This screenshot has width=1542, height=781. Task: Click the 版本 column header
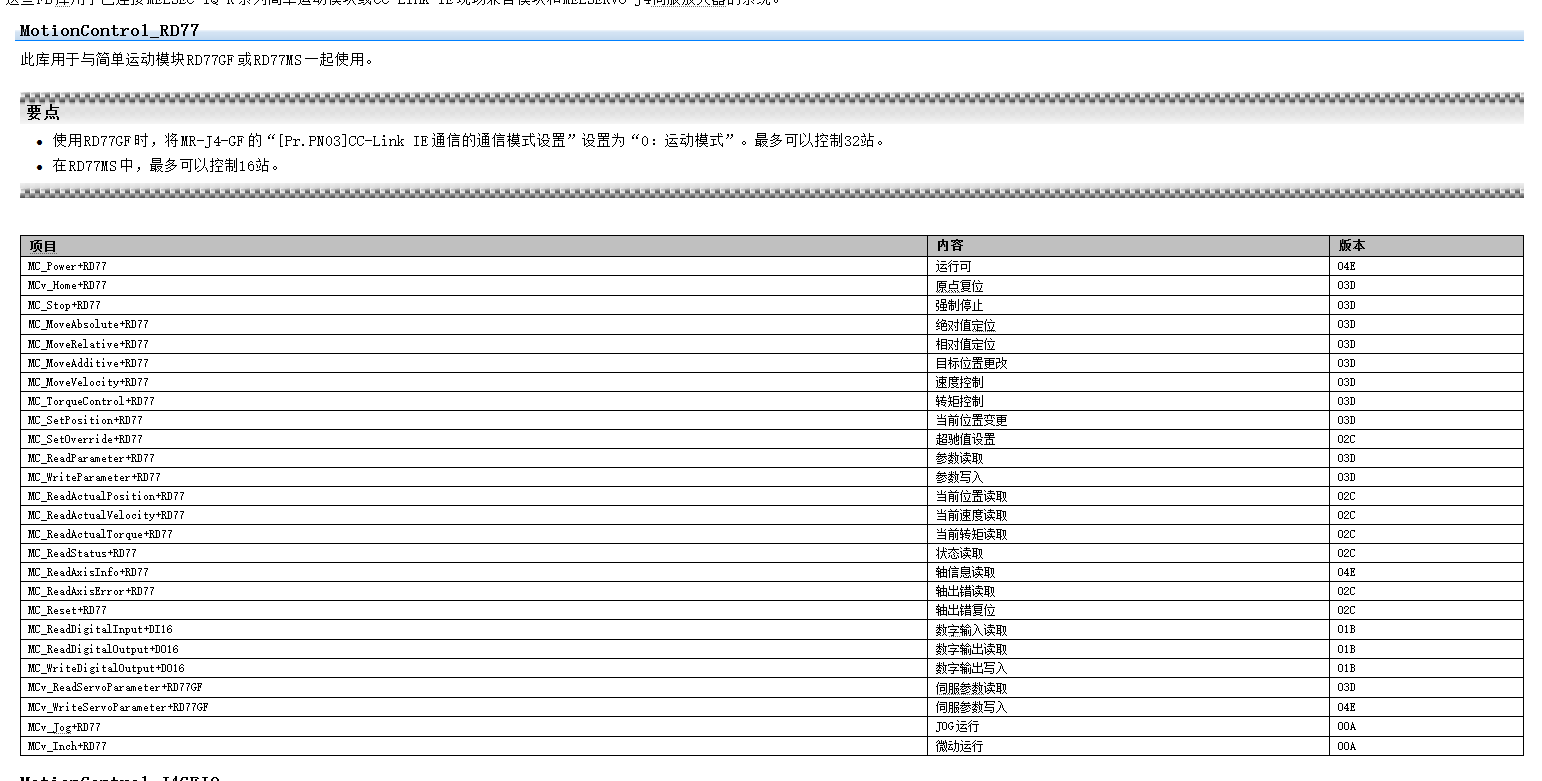pyautogui.click(x=1351, y=246)
